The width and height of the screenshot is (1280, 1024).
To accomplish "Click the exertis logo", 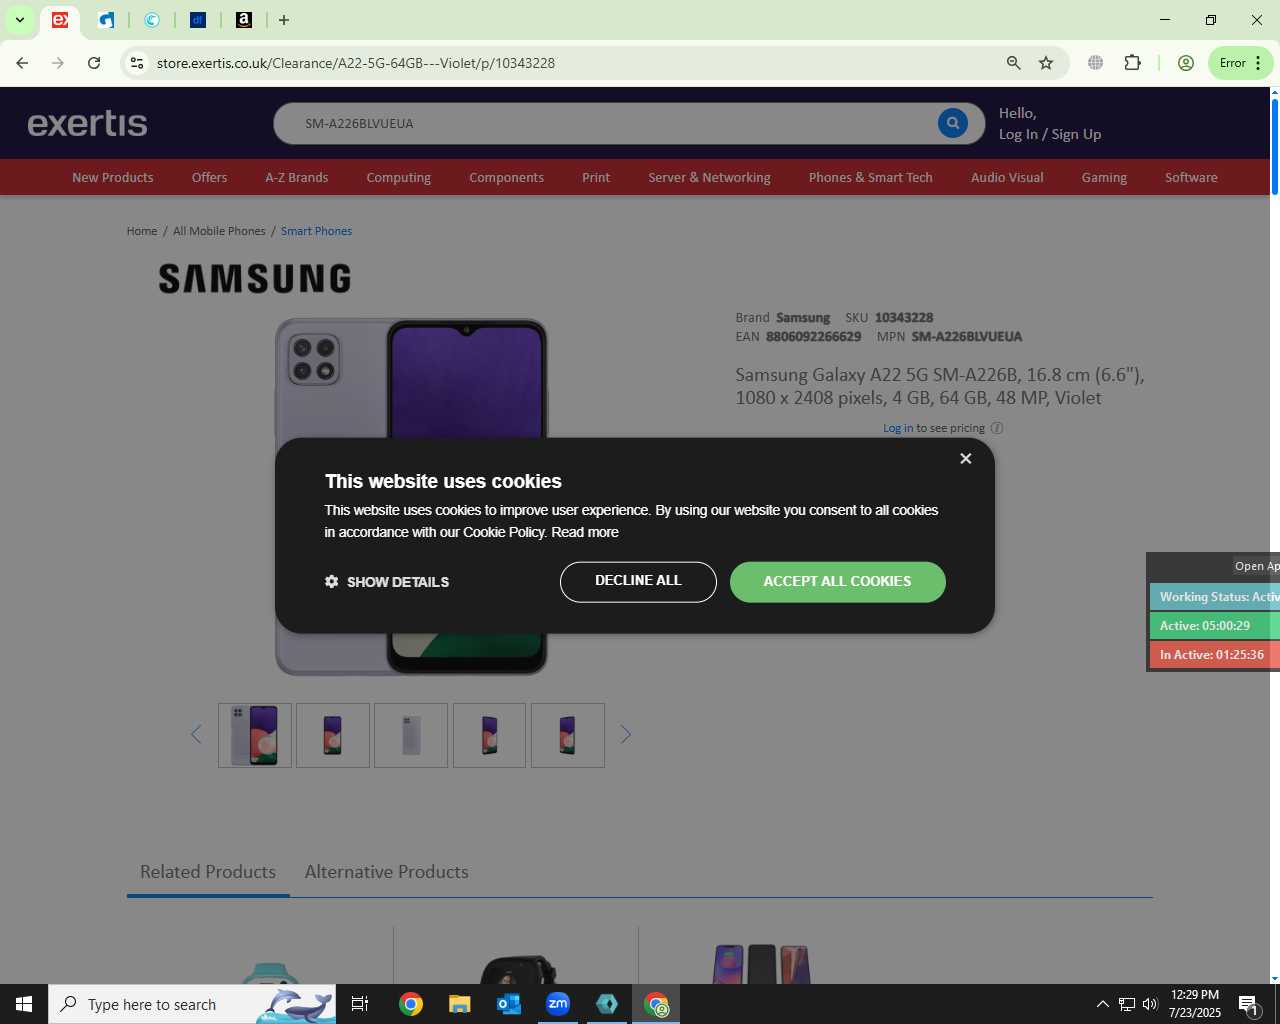I will coord(87,123).
